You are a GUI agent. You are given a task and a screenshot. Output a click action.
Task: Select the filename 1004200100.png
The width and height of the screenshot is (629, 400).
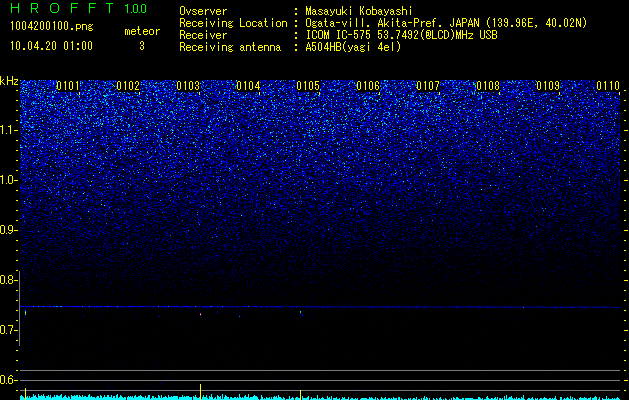pos(52,27)
